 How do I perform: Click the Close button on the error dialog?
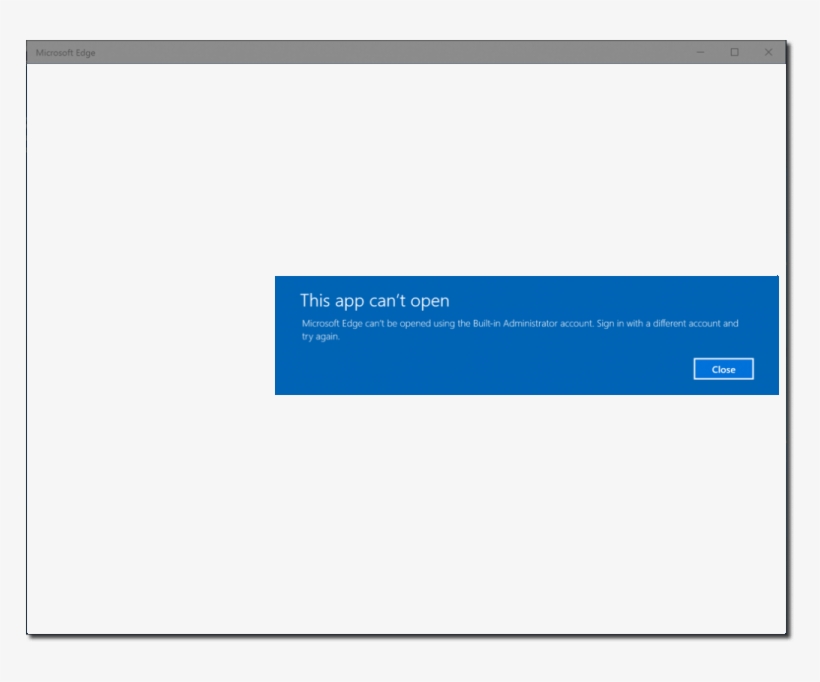[723, 369]
